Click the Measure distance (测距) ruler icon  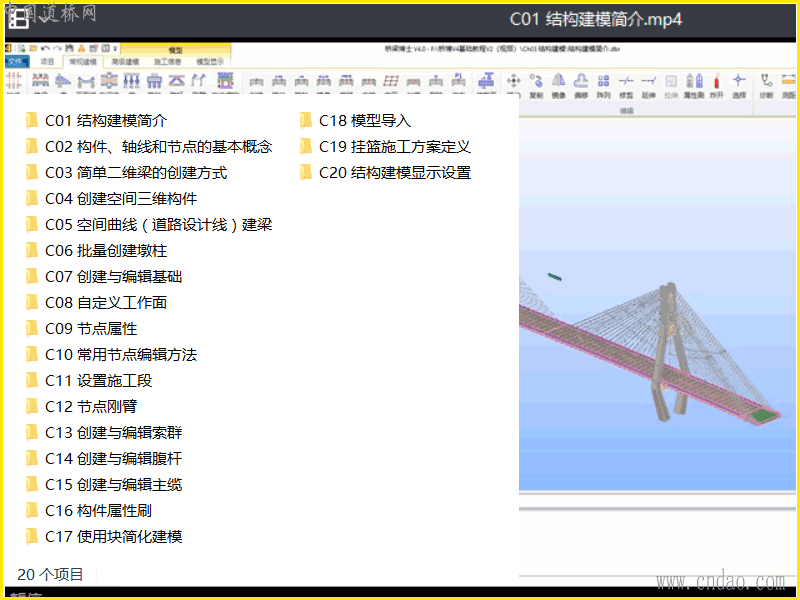pos(789,81)
